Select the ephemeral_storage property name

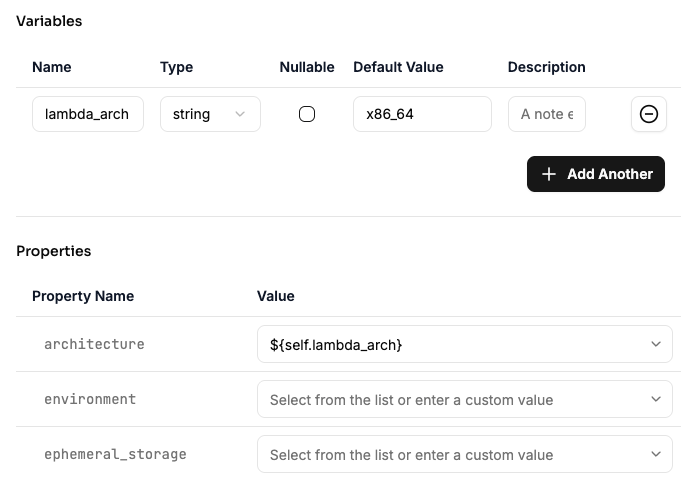(x=115, y=454)
